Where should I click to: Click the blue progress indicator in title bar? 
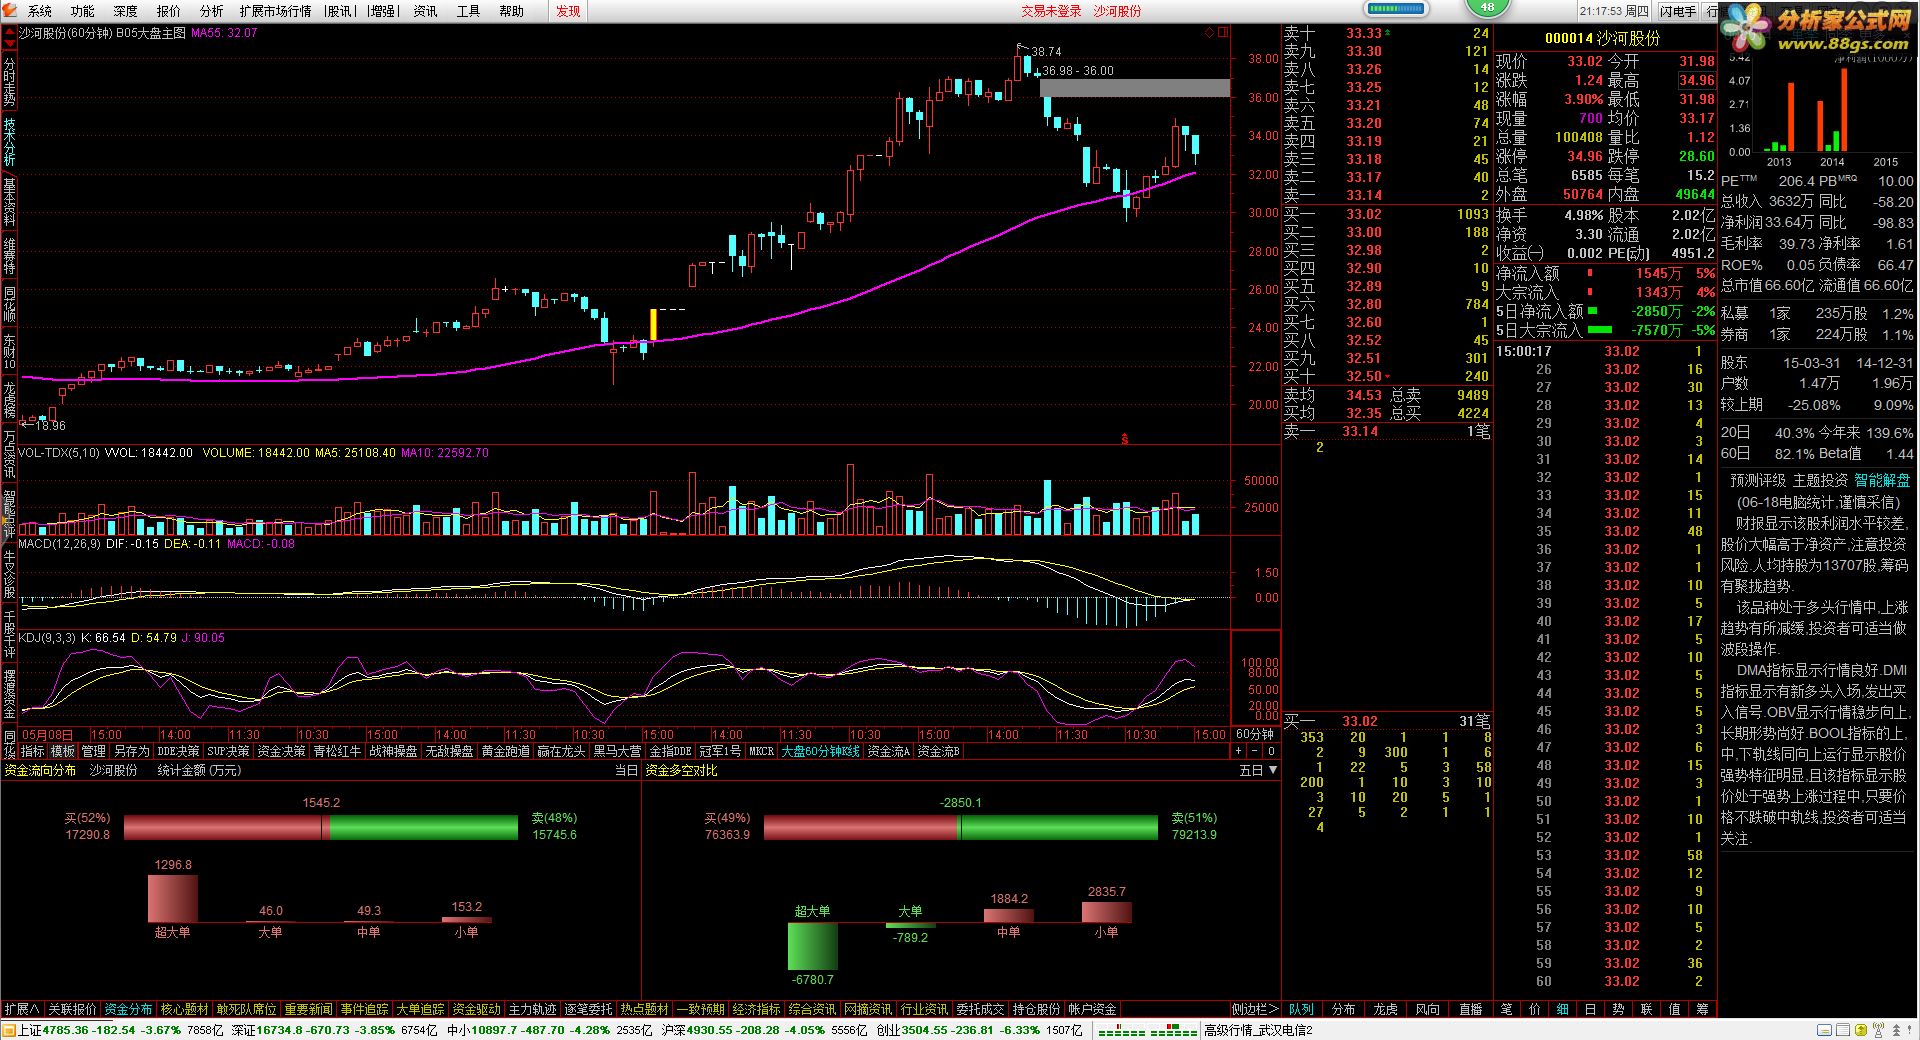click(x=1396, y=8)
